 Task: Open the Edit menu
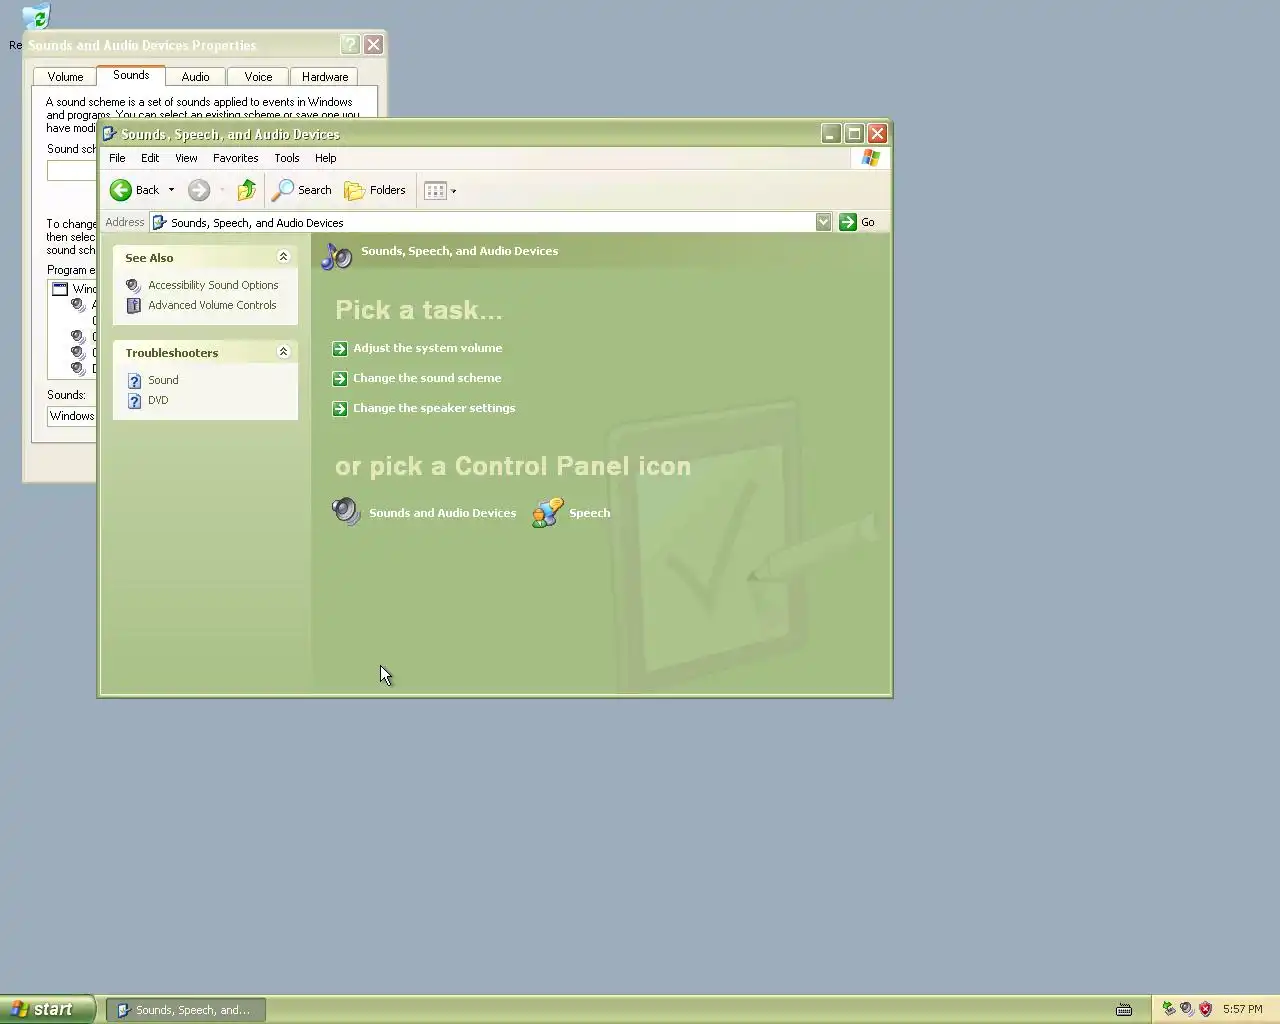[x=150, y=158]
